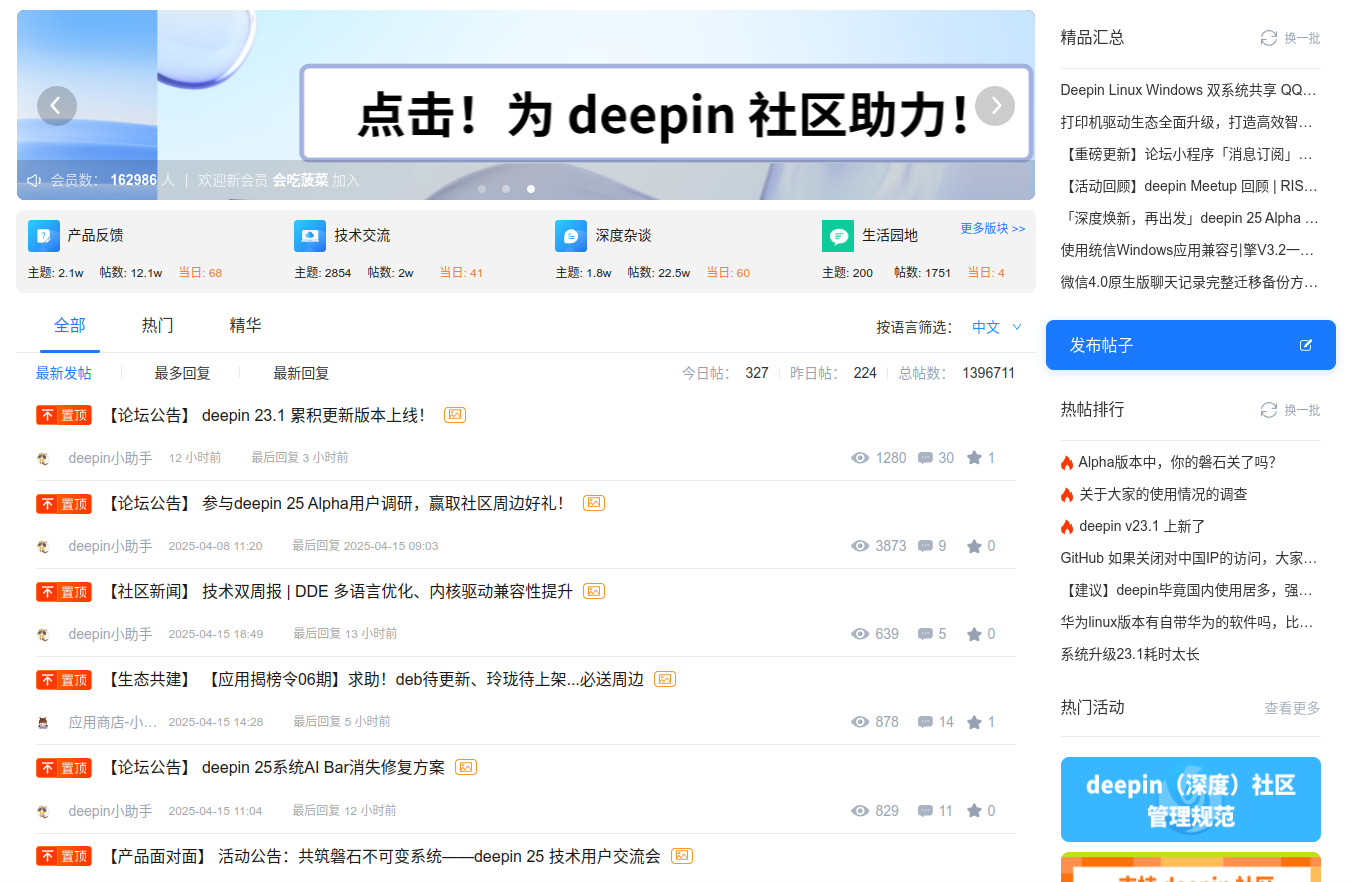Click the refresh icon beside 精品汇总
The width and height of the screenshot is (1351, 882).
coord(1269,38)
